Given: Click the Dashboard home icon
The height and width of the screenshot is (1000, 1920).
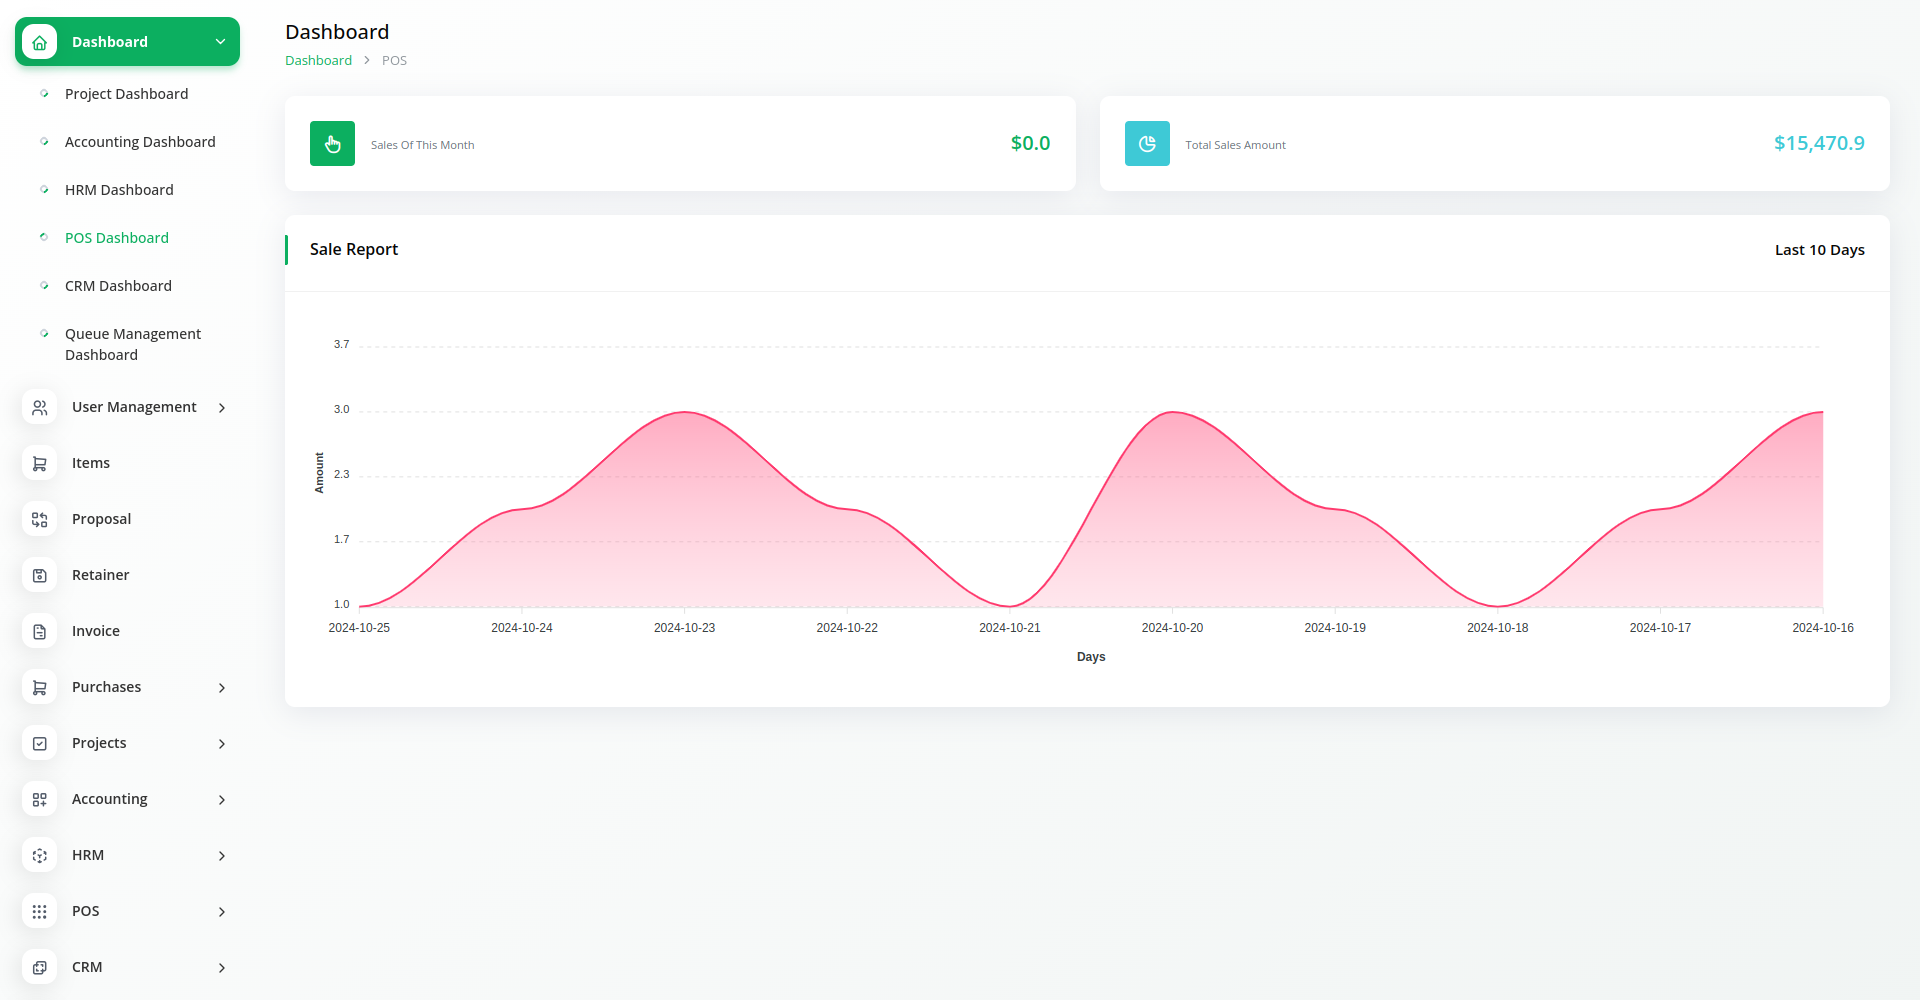Looking at the screenshot, I should coord(39,42).
